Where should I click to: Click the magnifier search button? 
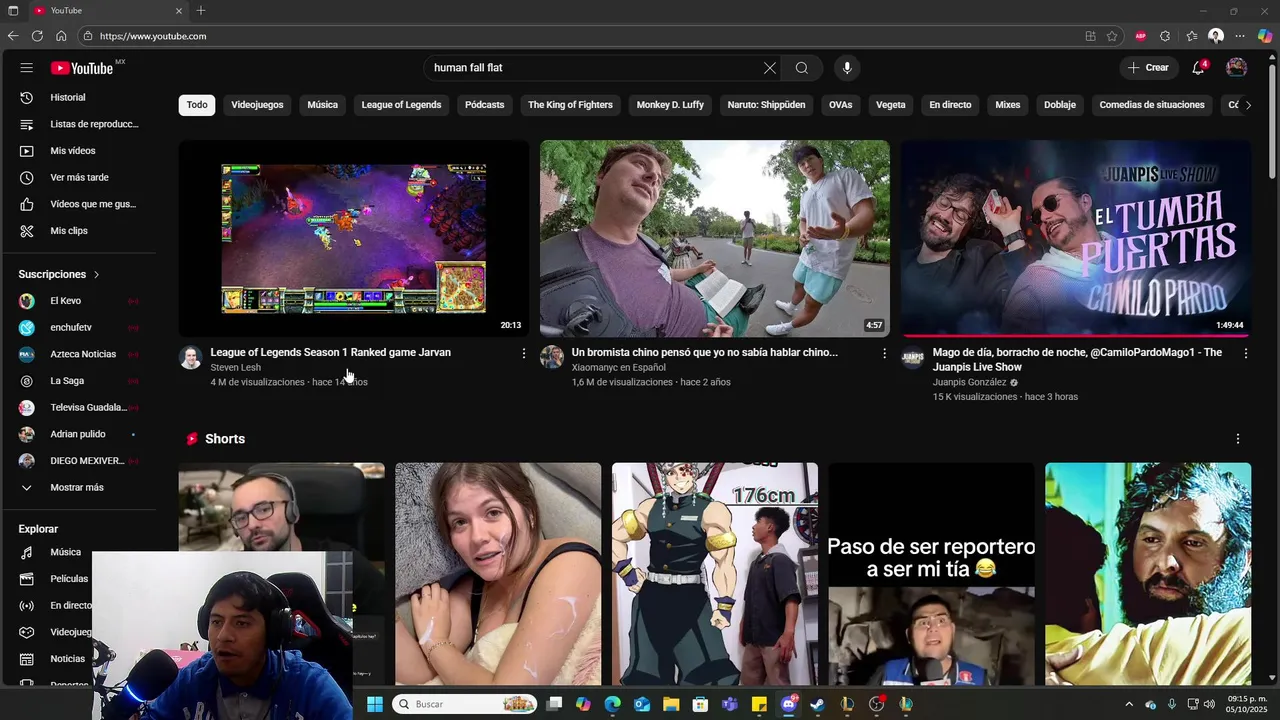801,68
